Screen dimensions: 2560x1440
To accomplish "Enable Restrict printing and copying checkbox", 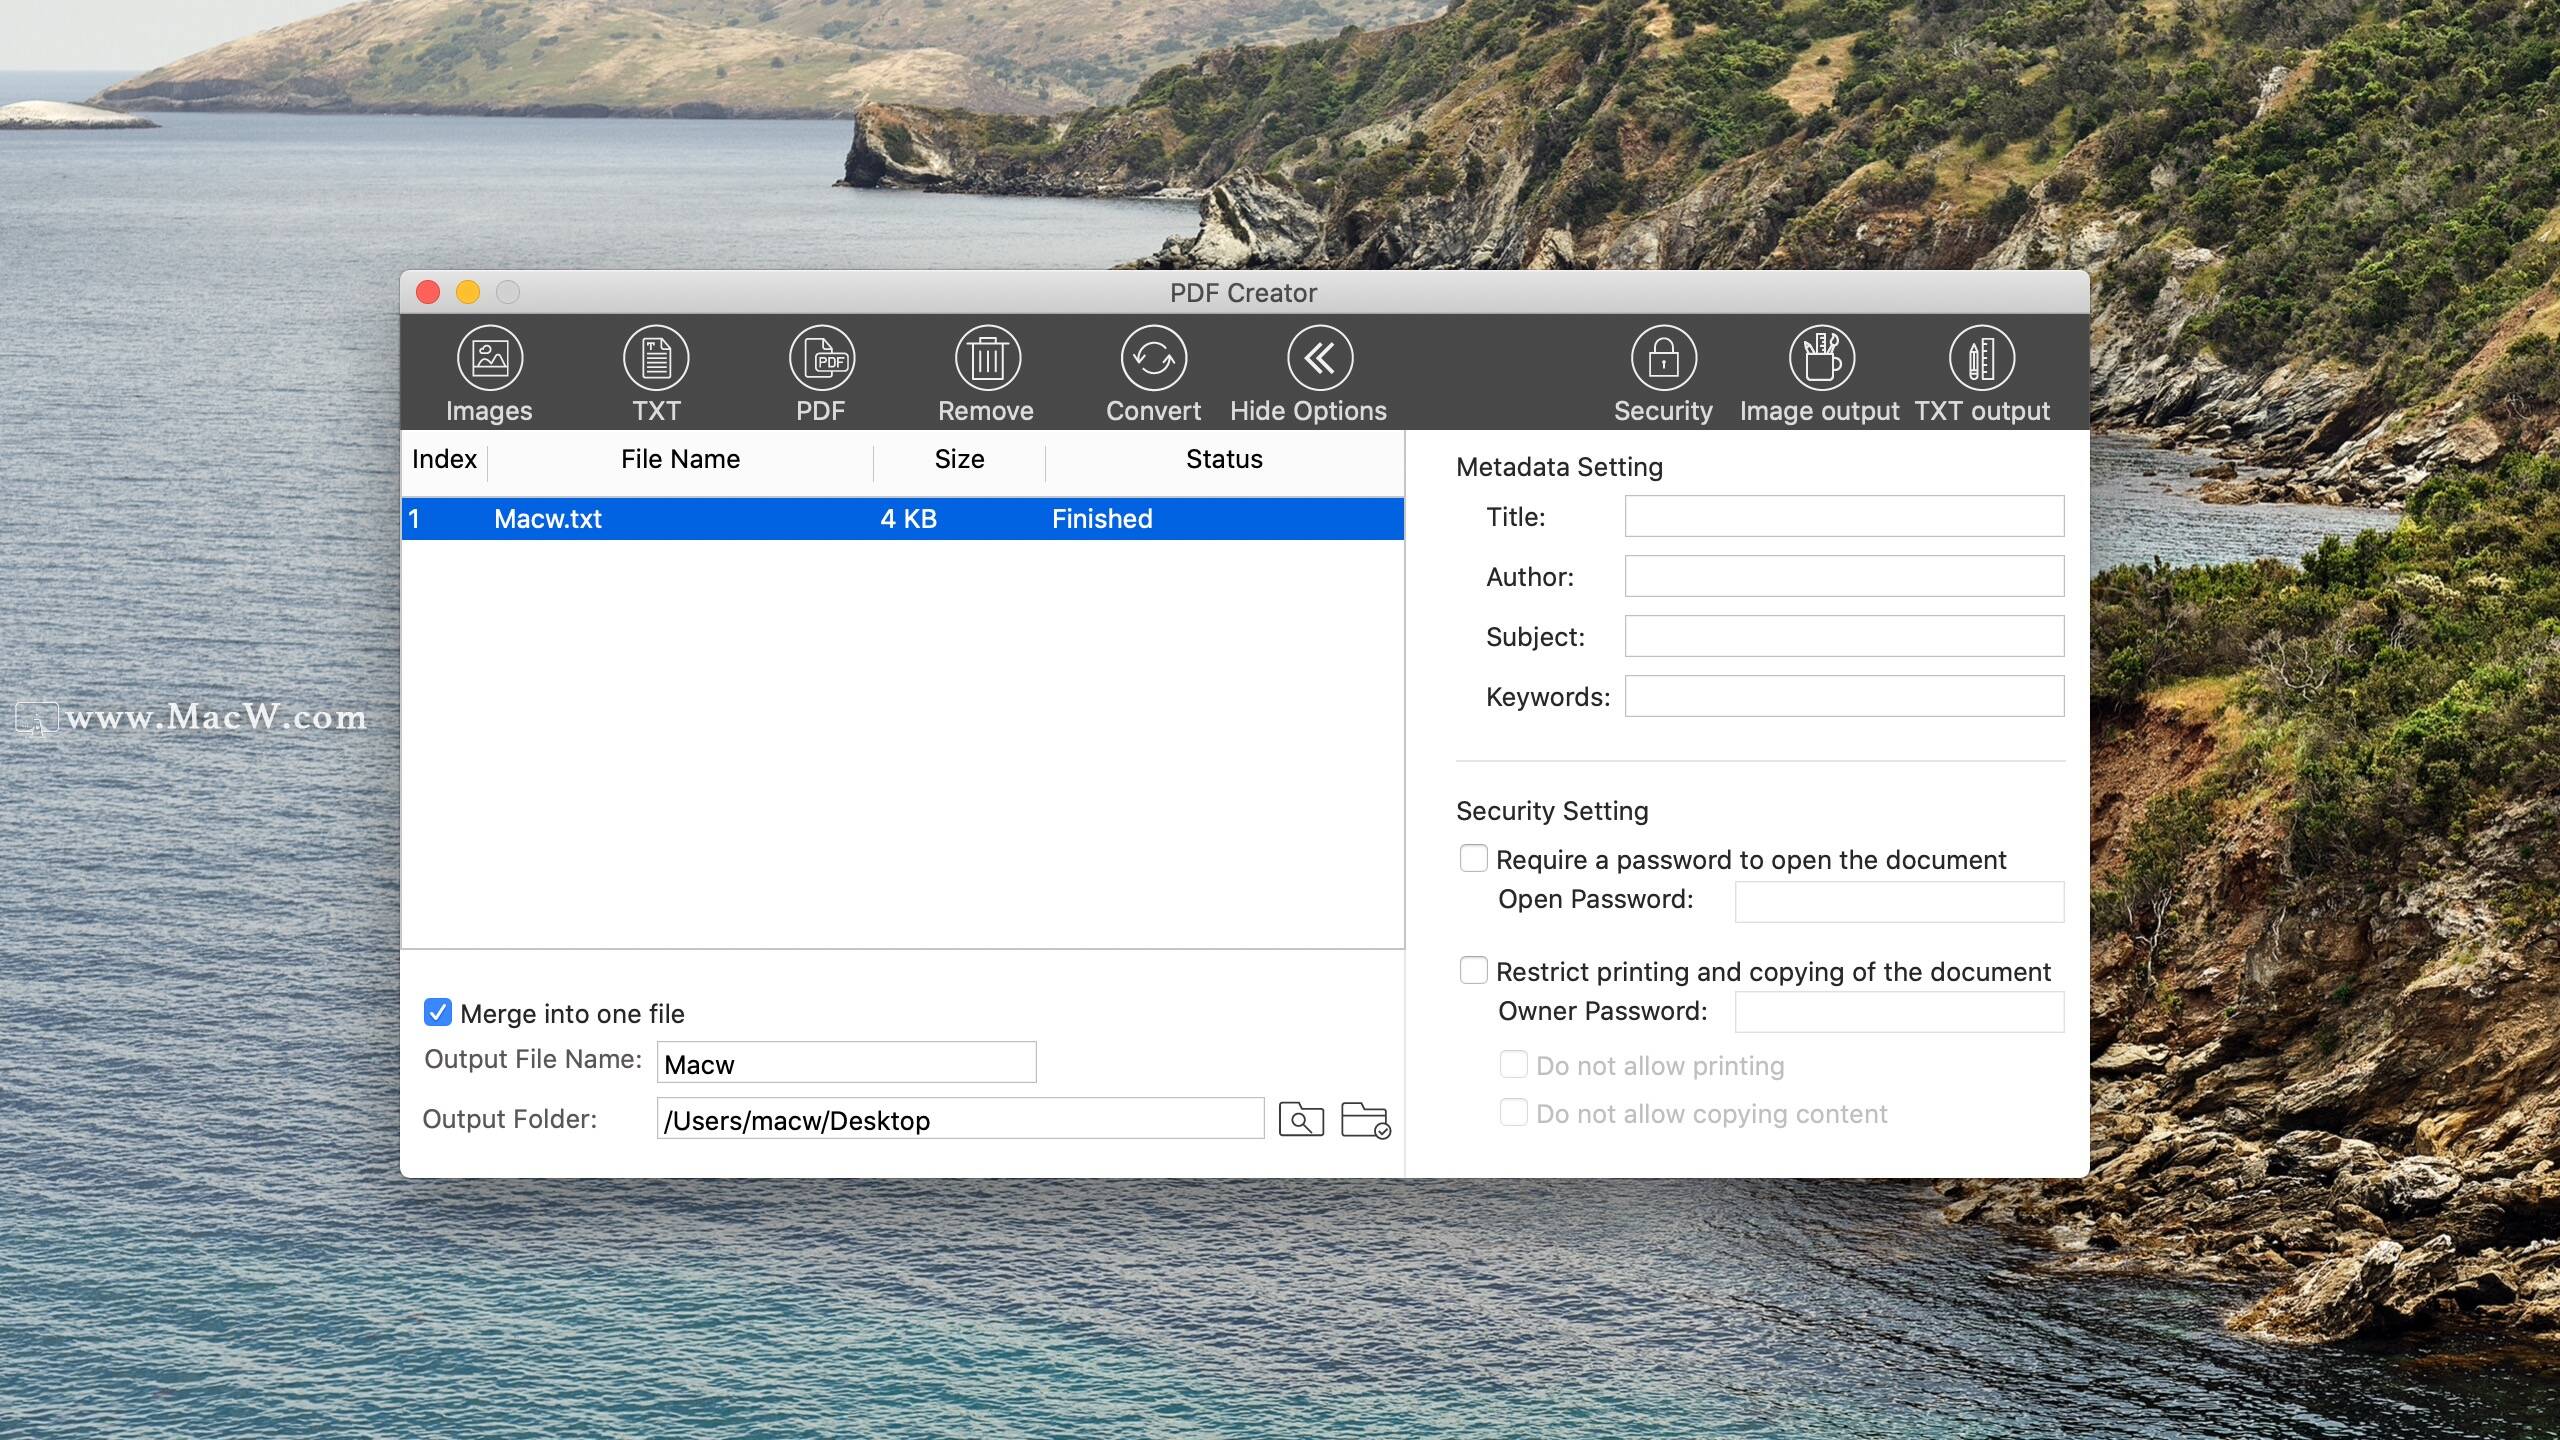I will pyautogui.click(x=1473, y=970).
